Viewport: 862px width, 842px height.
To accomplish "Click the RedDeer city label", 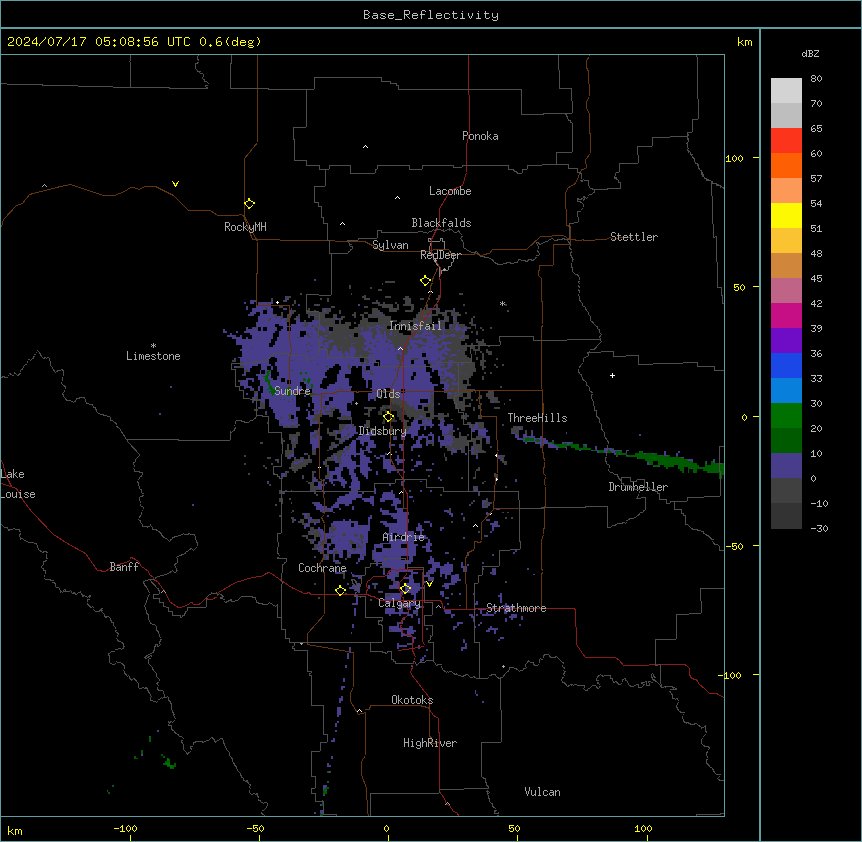I will pos(440,255).
